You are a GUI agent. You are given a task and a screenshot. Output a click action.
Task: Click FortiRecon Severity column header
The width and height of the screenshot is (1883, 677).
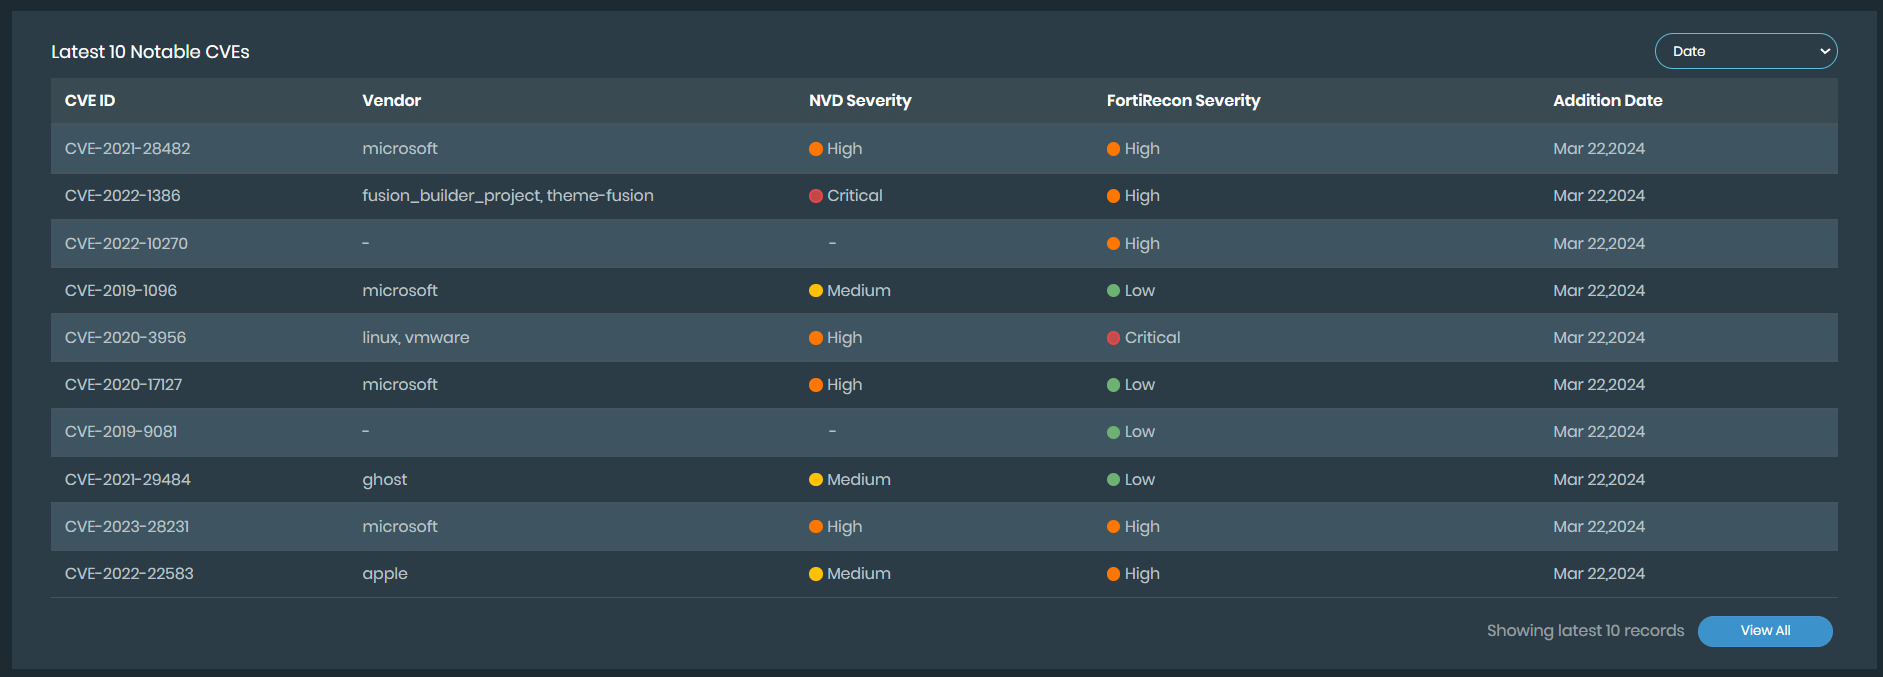tap(1182, 101)
